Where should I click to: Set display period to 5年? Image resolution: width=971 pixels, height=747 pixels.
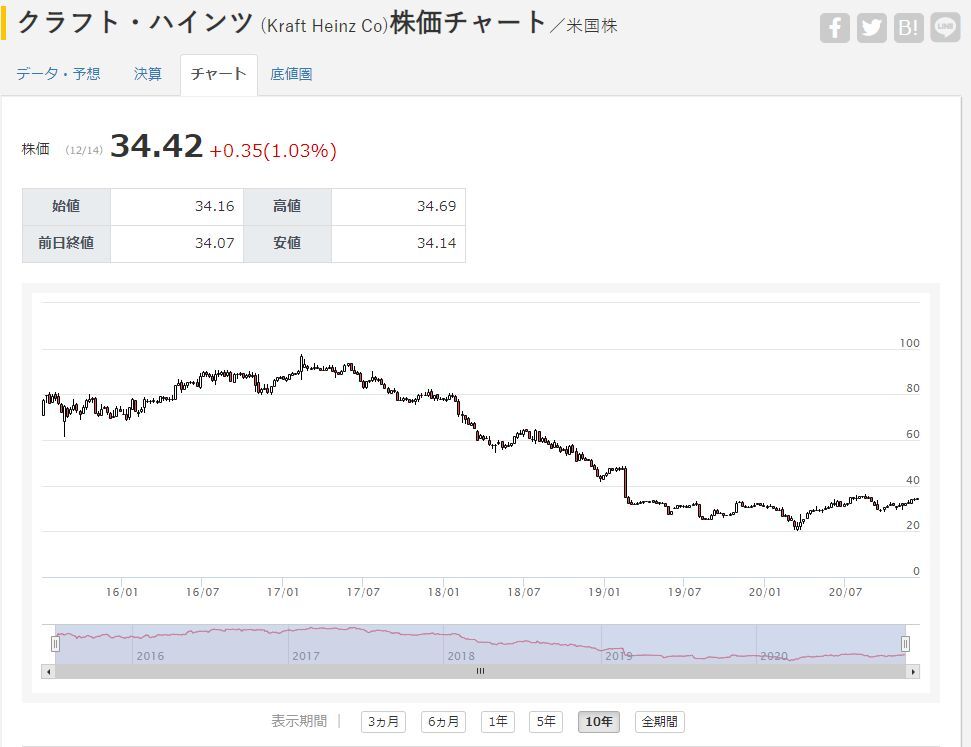[546, 722]
